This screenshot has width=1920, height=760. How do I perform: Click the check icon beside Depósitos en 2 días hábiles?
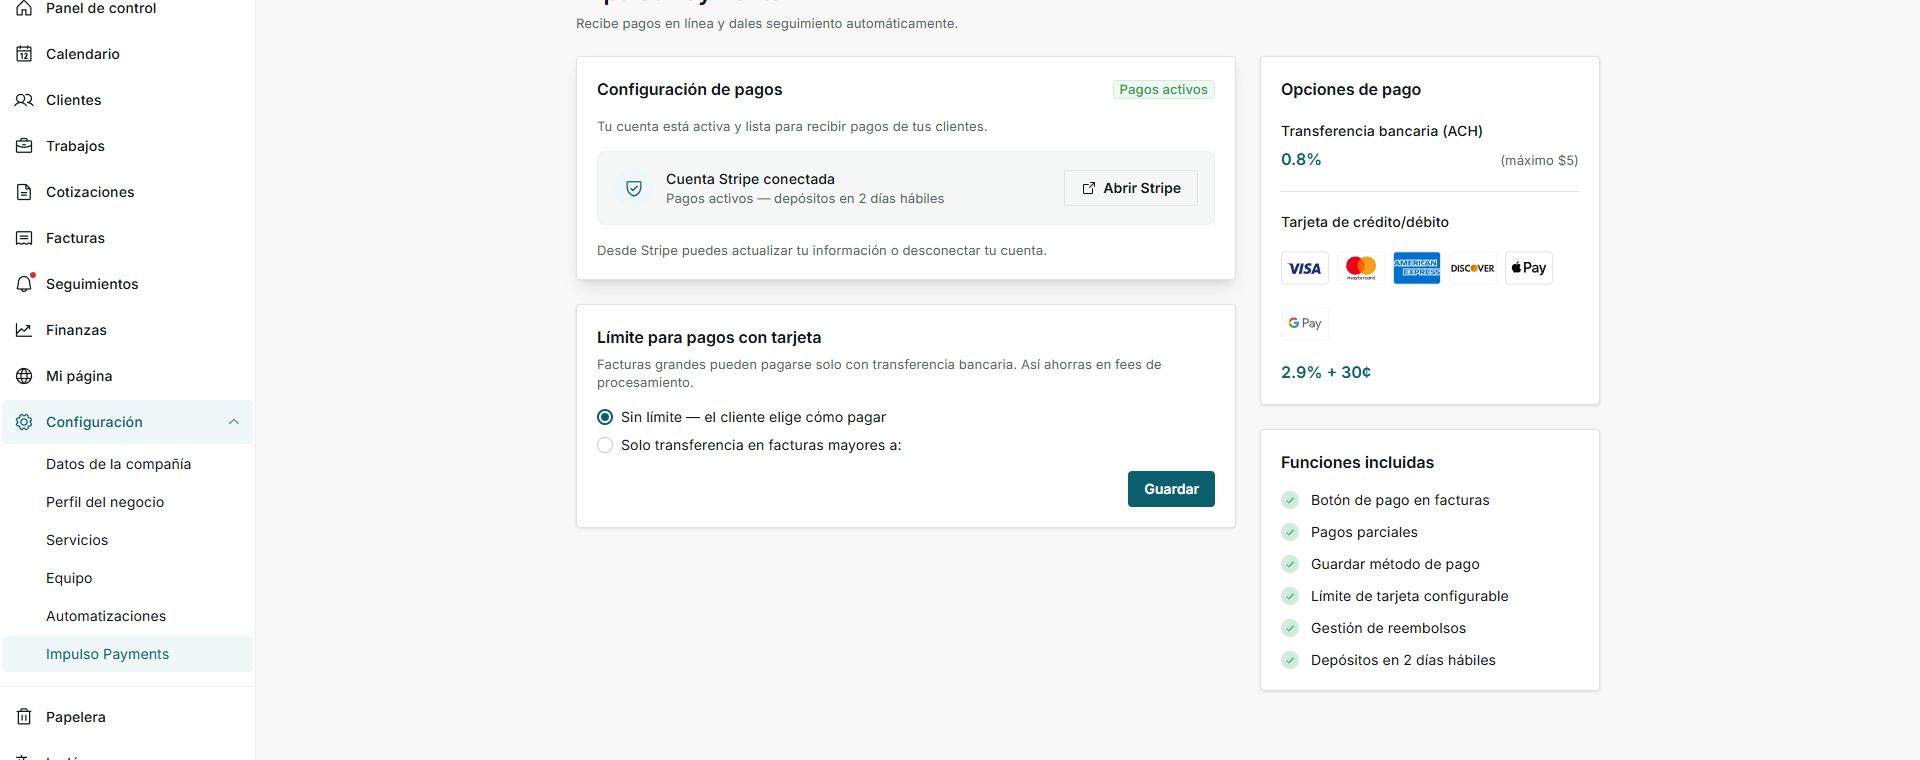[x=1290, y=660]
